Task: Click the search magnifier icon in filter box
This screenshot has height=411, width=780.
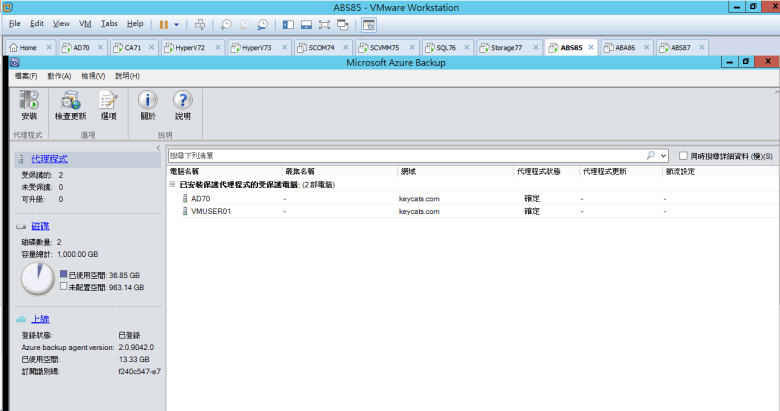Action: pyautogui.click(x=651, y=156)
